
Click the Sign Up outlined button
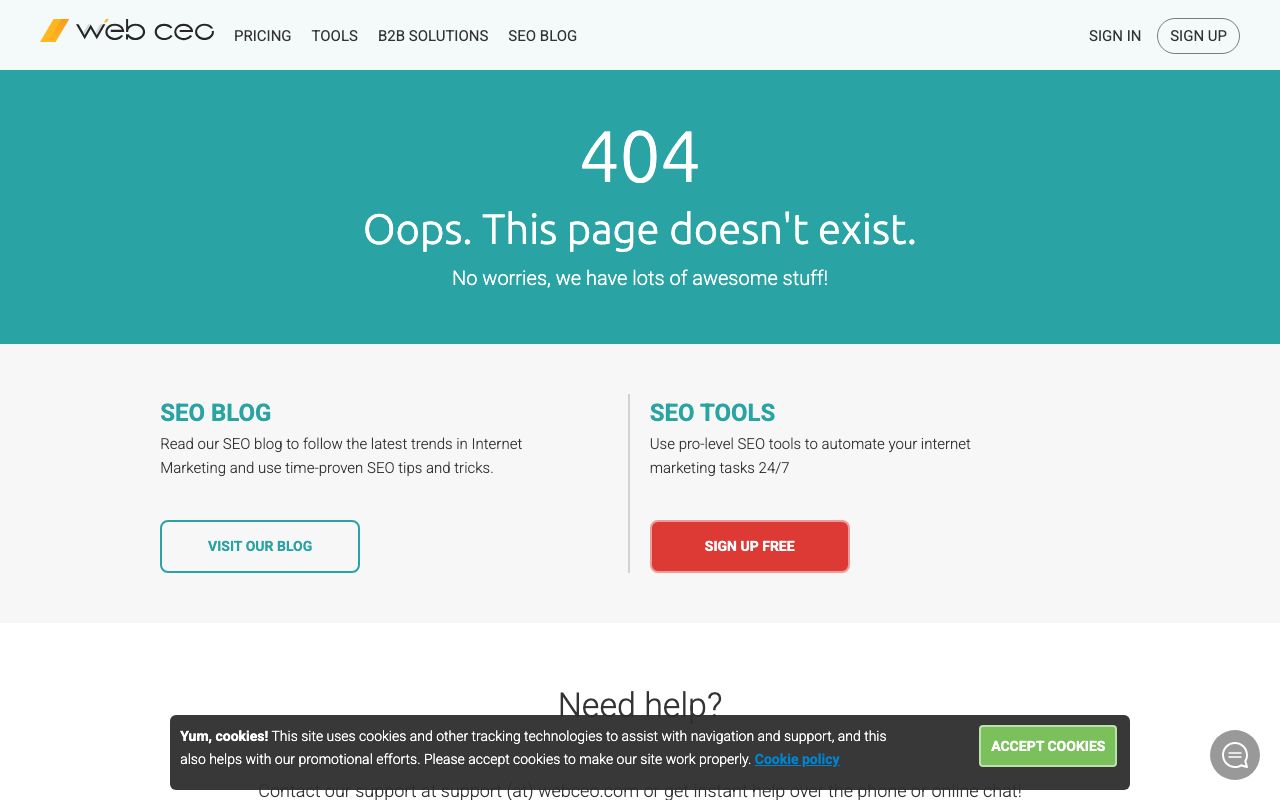point(1198,36)
